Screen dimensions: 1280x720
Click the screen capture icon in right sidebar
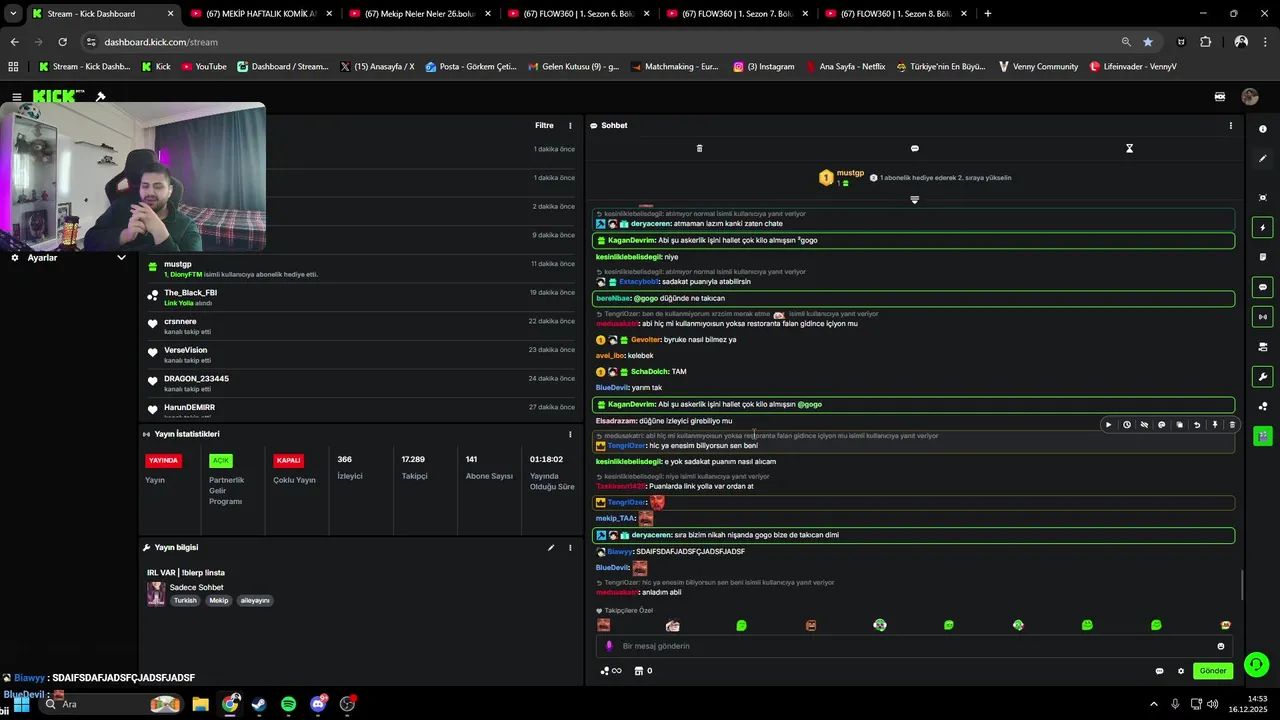tap(1263, 198)
